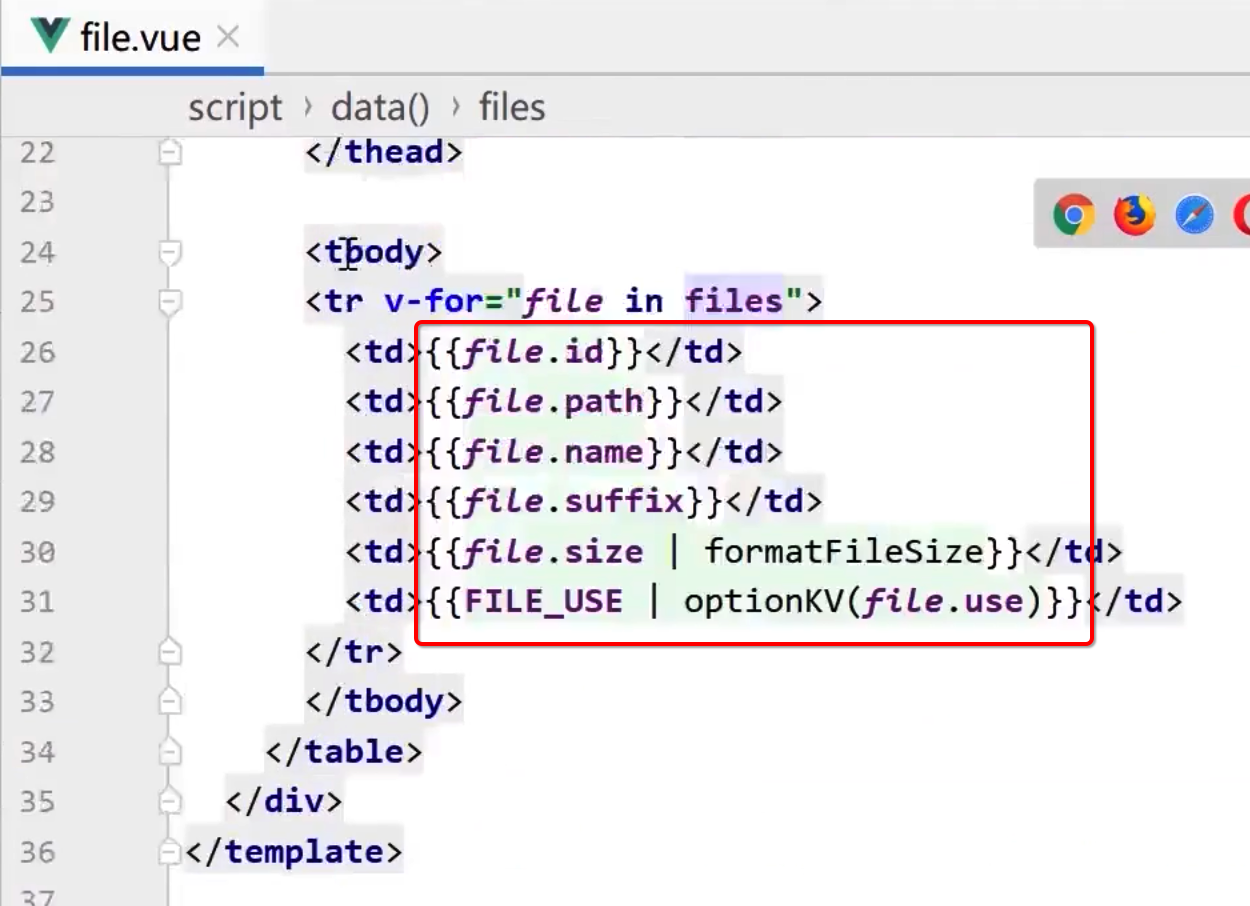Open in Firefox browser icon
Viewport: 1250px width, 906px height.
1134,214
